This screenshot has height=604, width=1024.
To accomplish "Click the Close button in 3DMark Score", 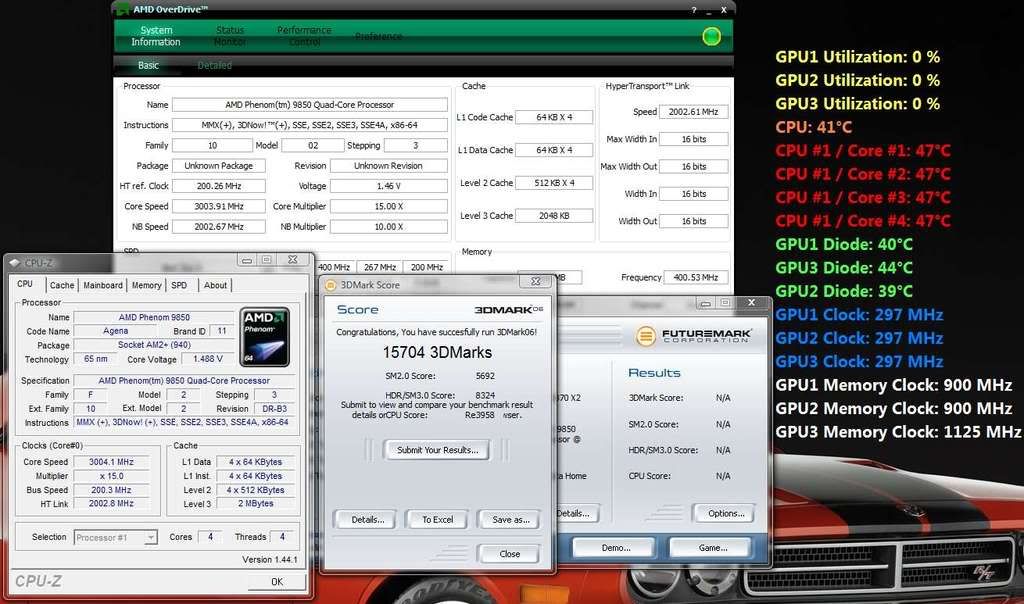I will (509, 554).
